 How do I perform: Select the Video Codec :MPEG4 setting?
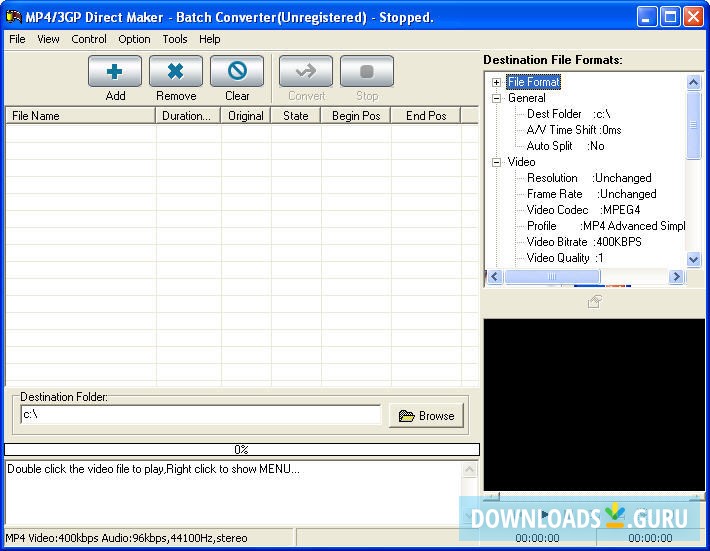tap(583, 210)
